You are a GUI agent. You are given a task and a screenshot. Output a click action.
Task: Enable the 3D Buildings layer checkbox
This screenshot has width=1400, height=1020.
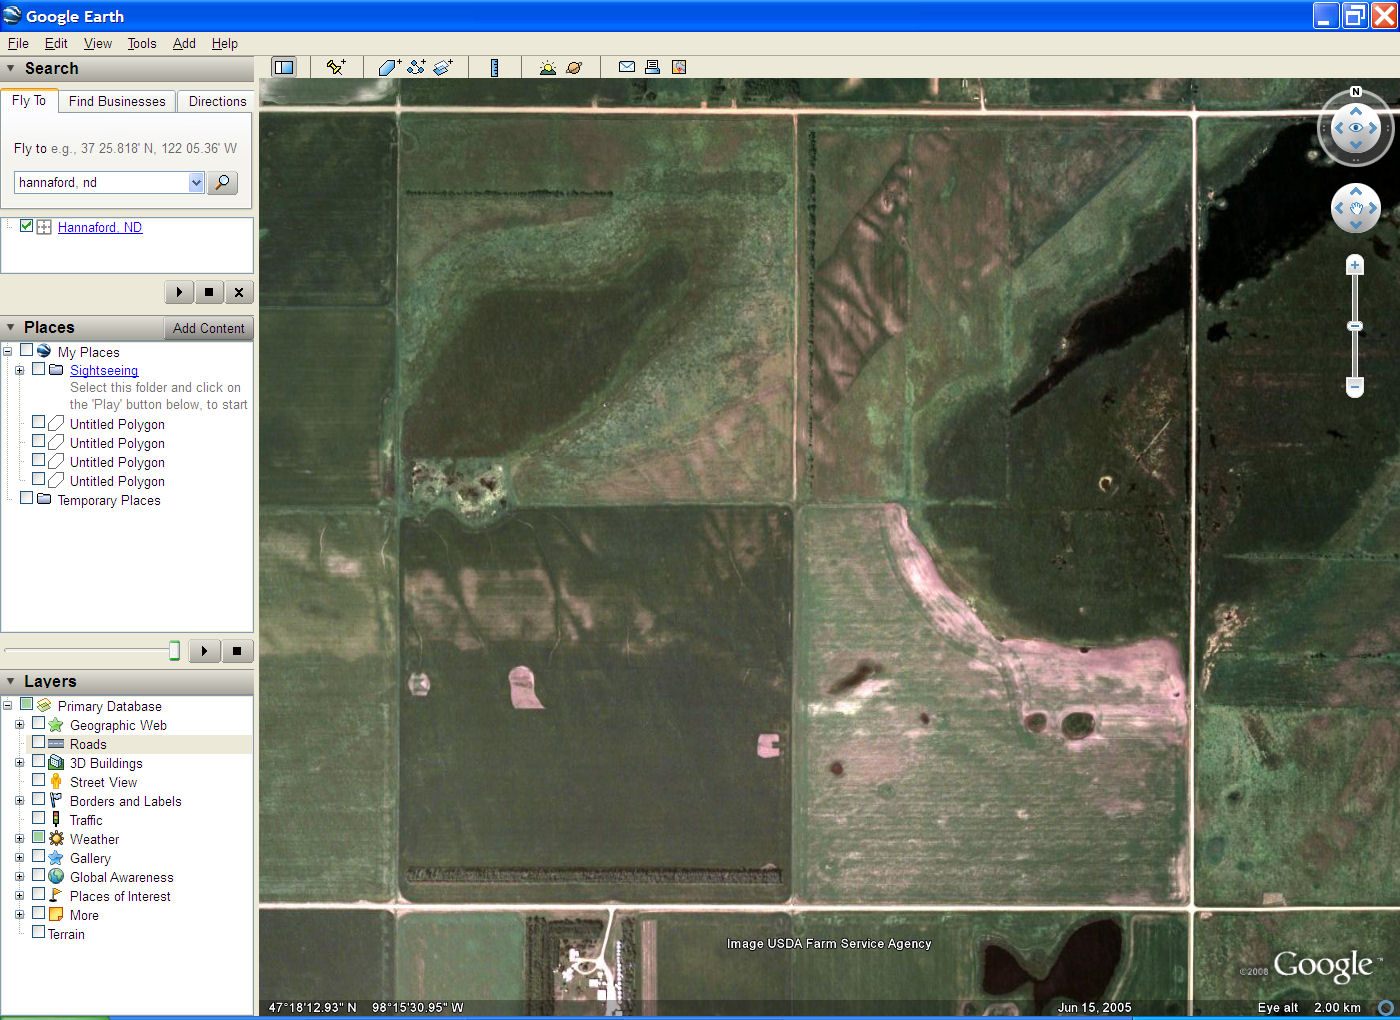pos(38,761)
